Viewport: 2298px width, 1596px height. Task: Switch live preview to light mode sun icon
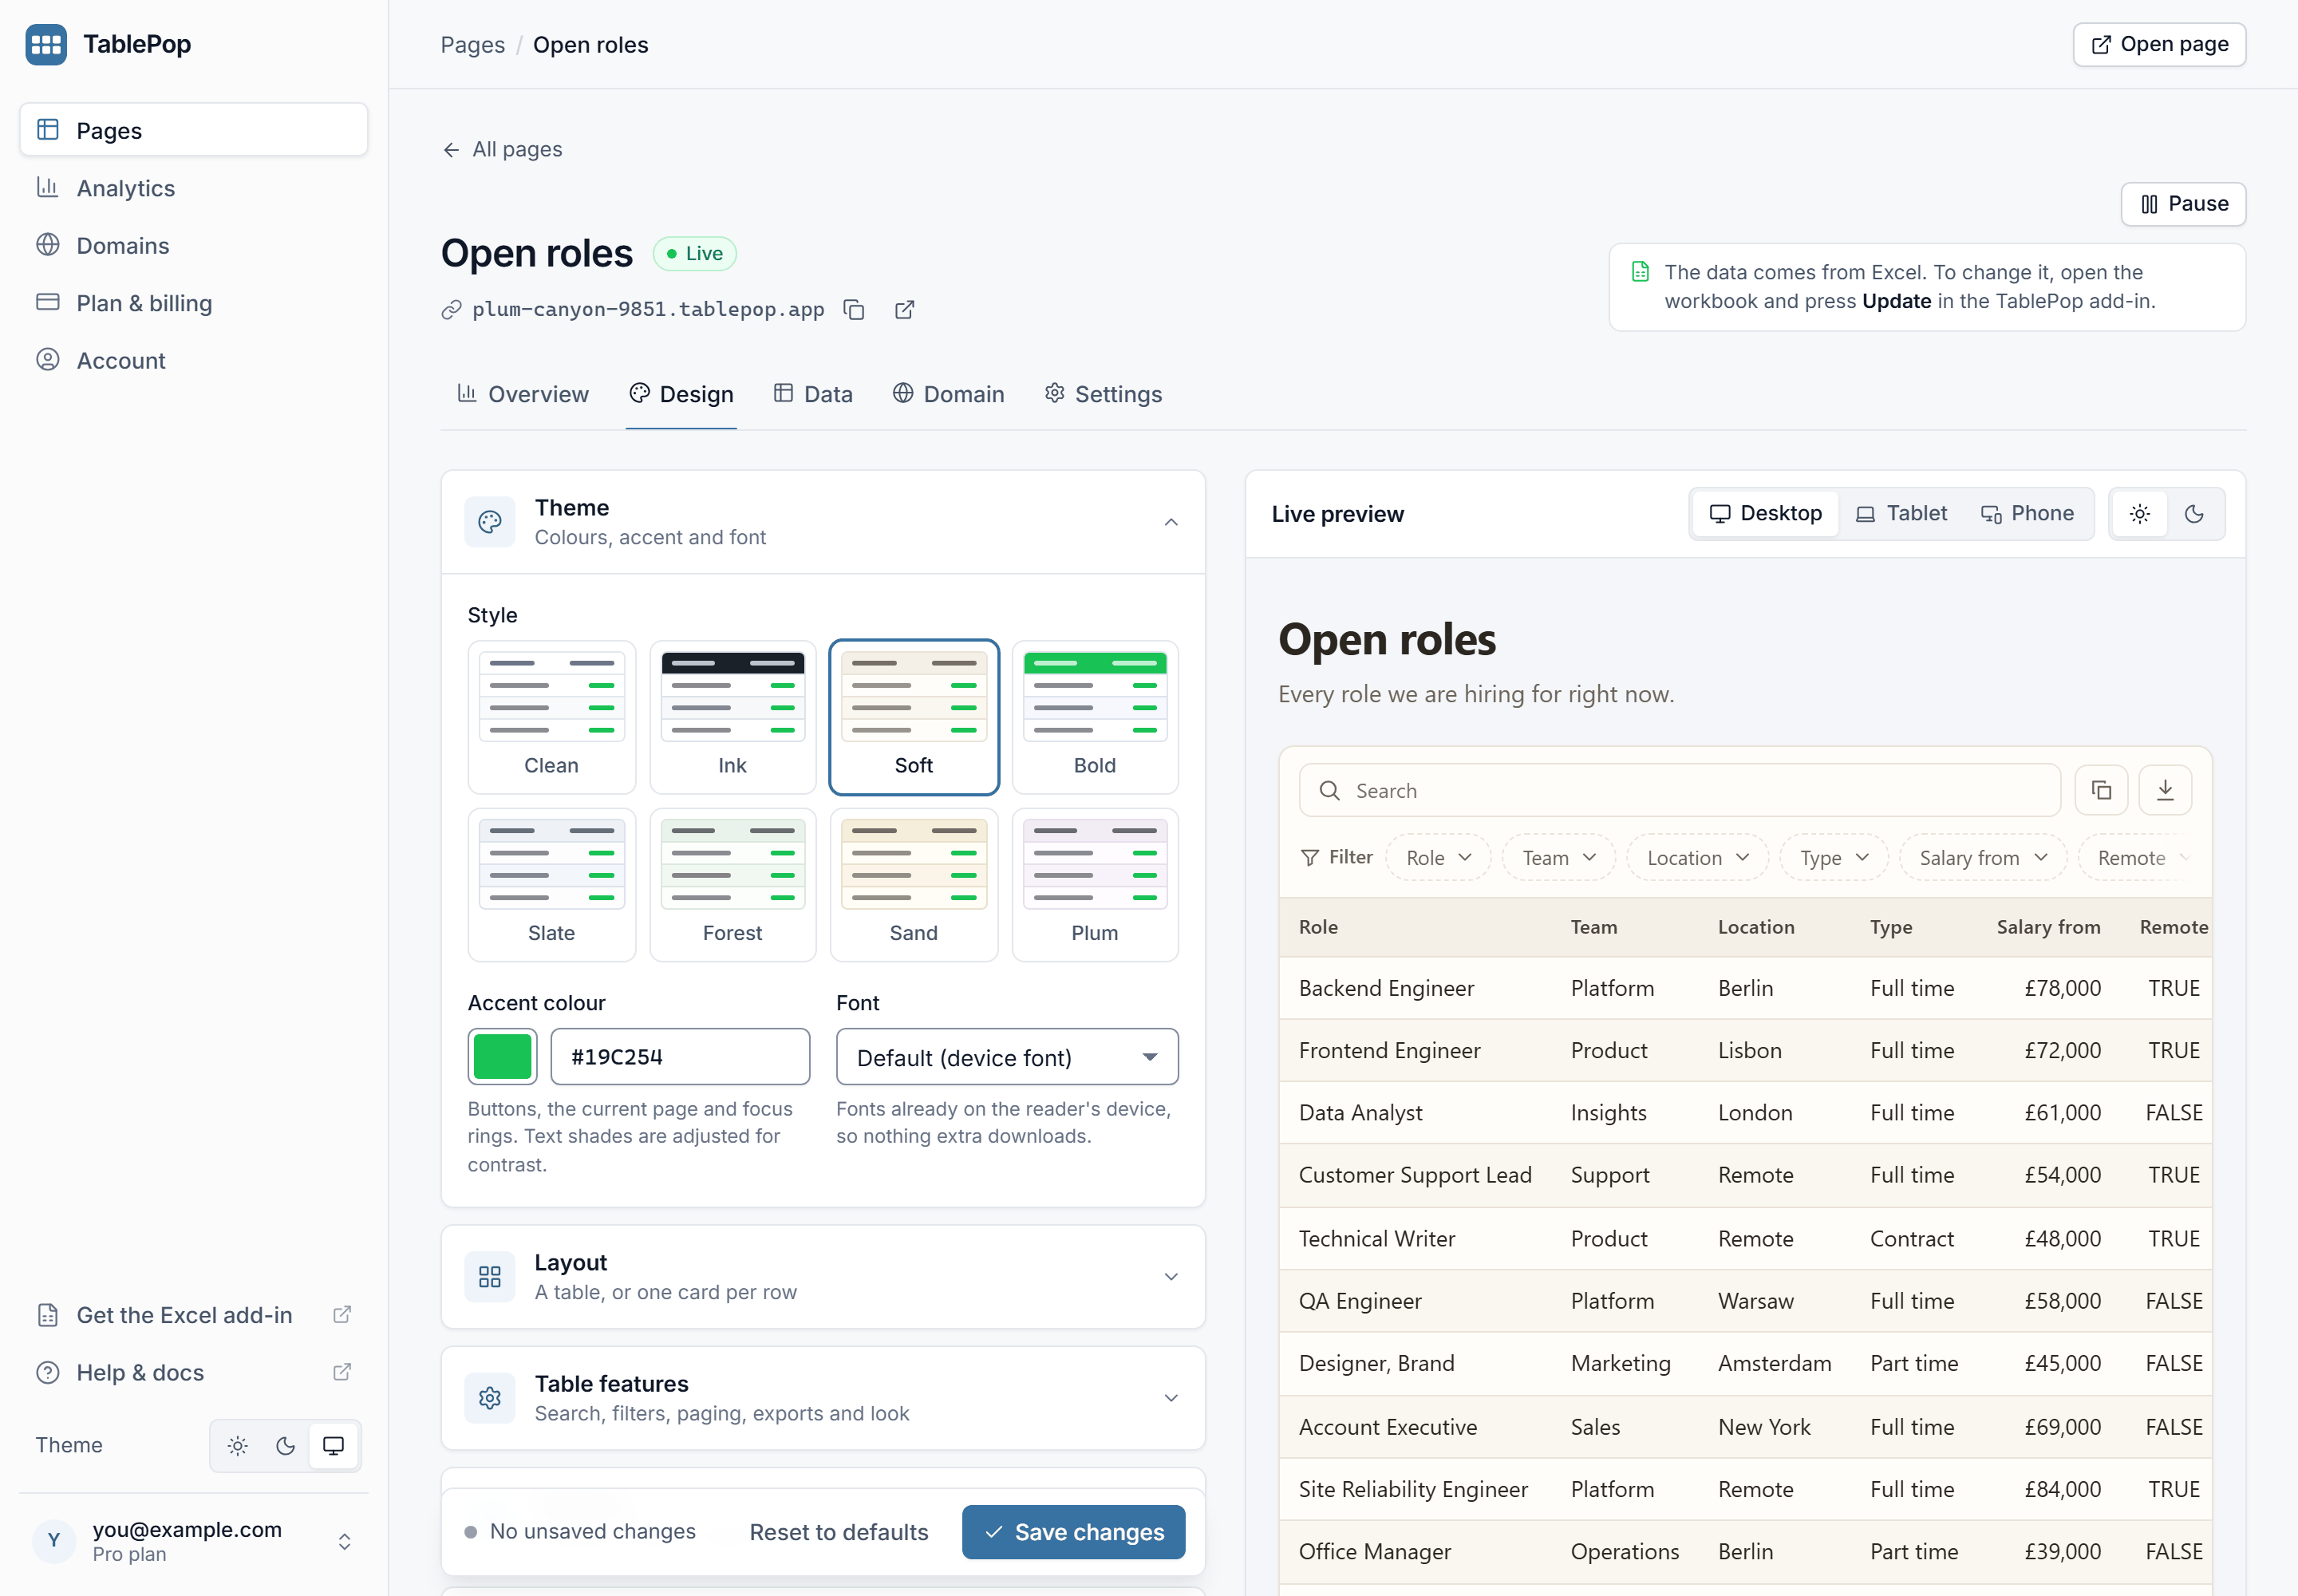(2139, 514)
